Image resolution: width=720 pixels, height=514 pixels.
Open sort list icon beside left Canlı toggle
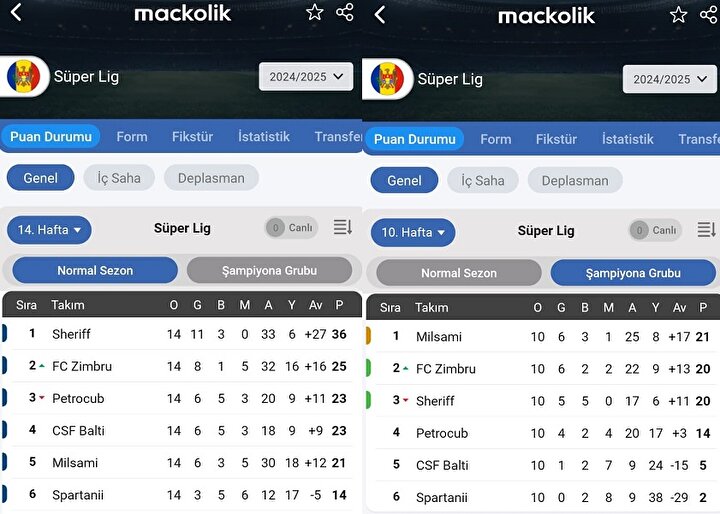tap(343, 227)
